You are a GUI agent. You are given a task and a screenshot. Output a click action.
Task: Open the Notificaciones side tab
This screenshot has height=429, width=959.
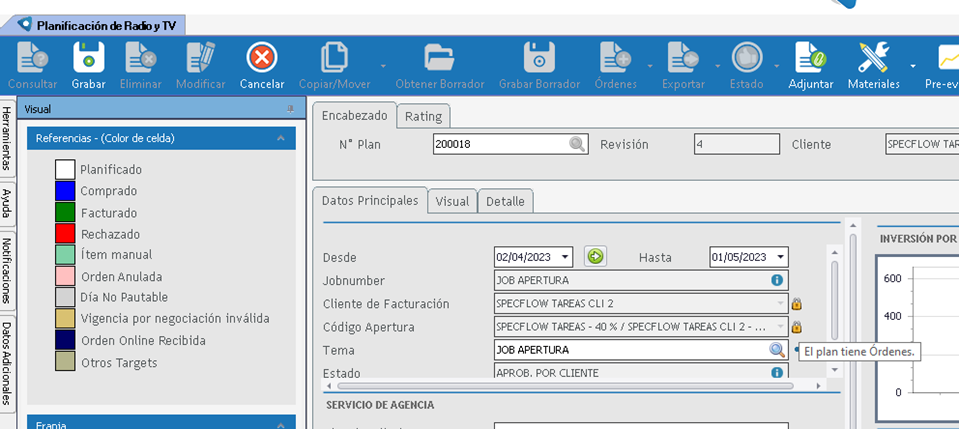(7, 270)
